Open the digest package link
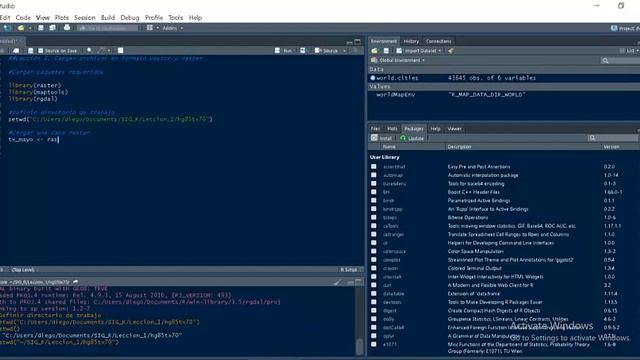Screen dimensions: 640x360 [x=390, y=311]
